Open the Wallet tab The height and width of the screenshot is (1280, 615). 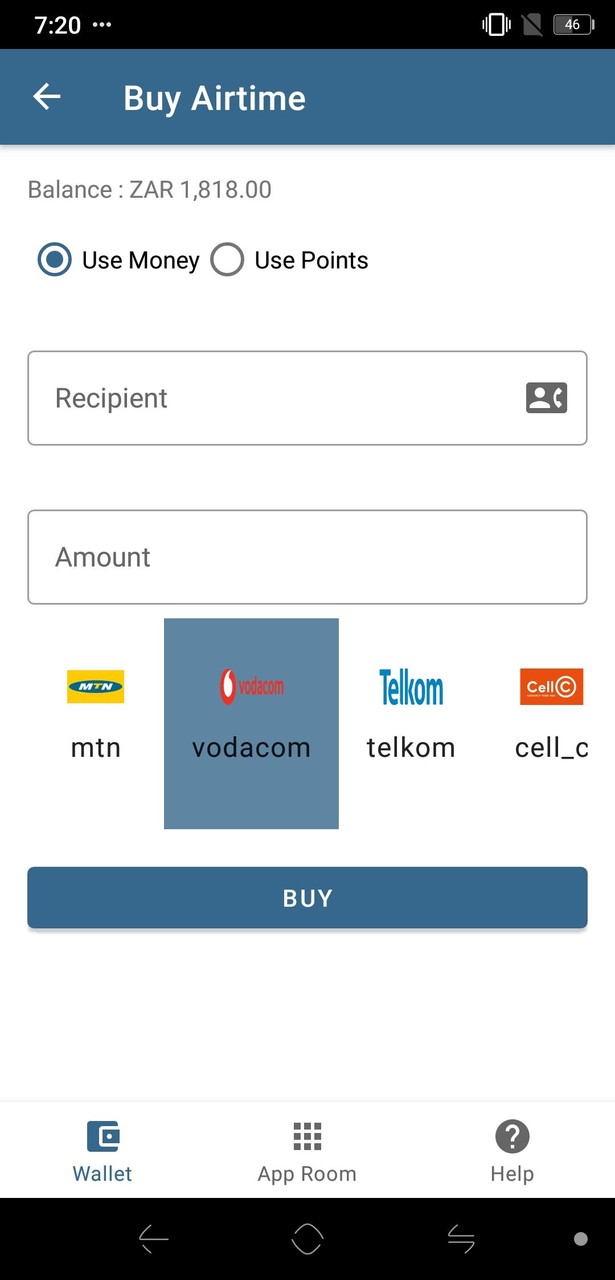tap(102, 1152)
